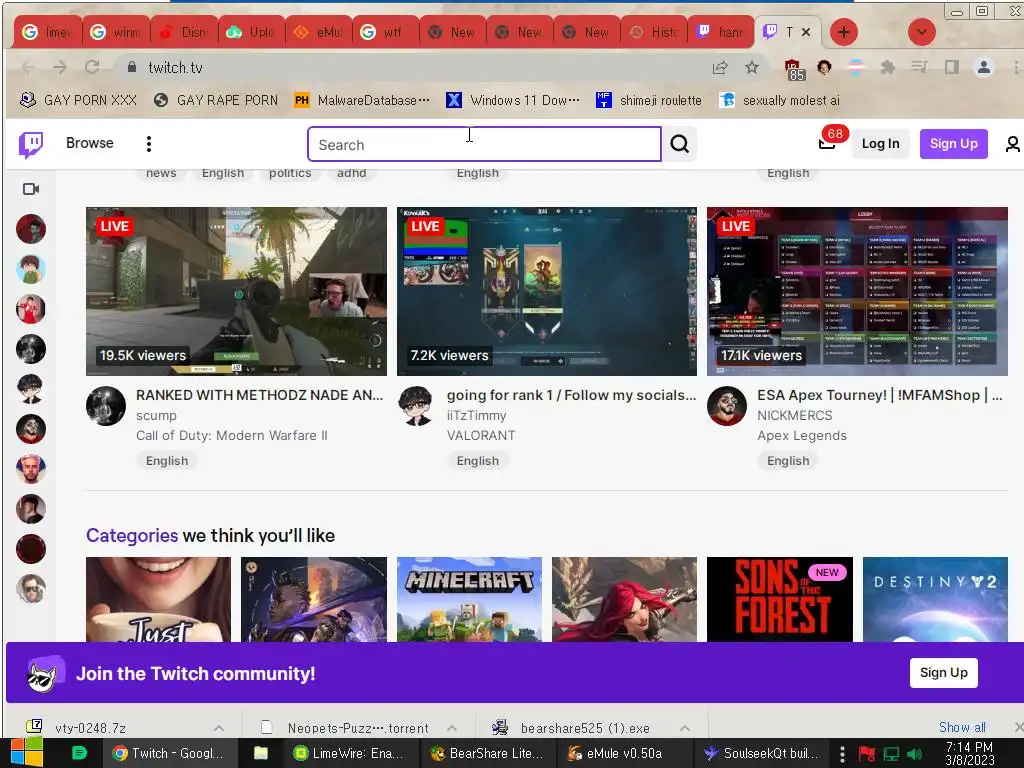The height and width of the screenshot is (768, 1024).
Task: Click the politics tag
Action: (290, 173)
